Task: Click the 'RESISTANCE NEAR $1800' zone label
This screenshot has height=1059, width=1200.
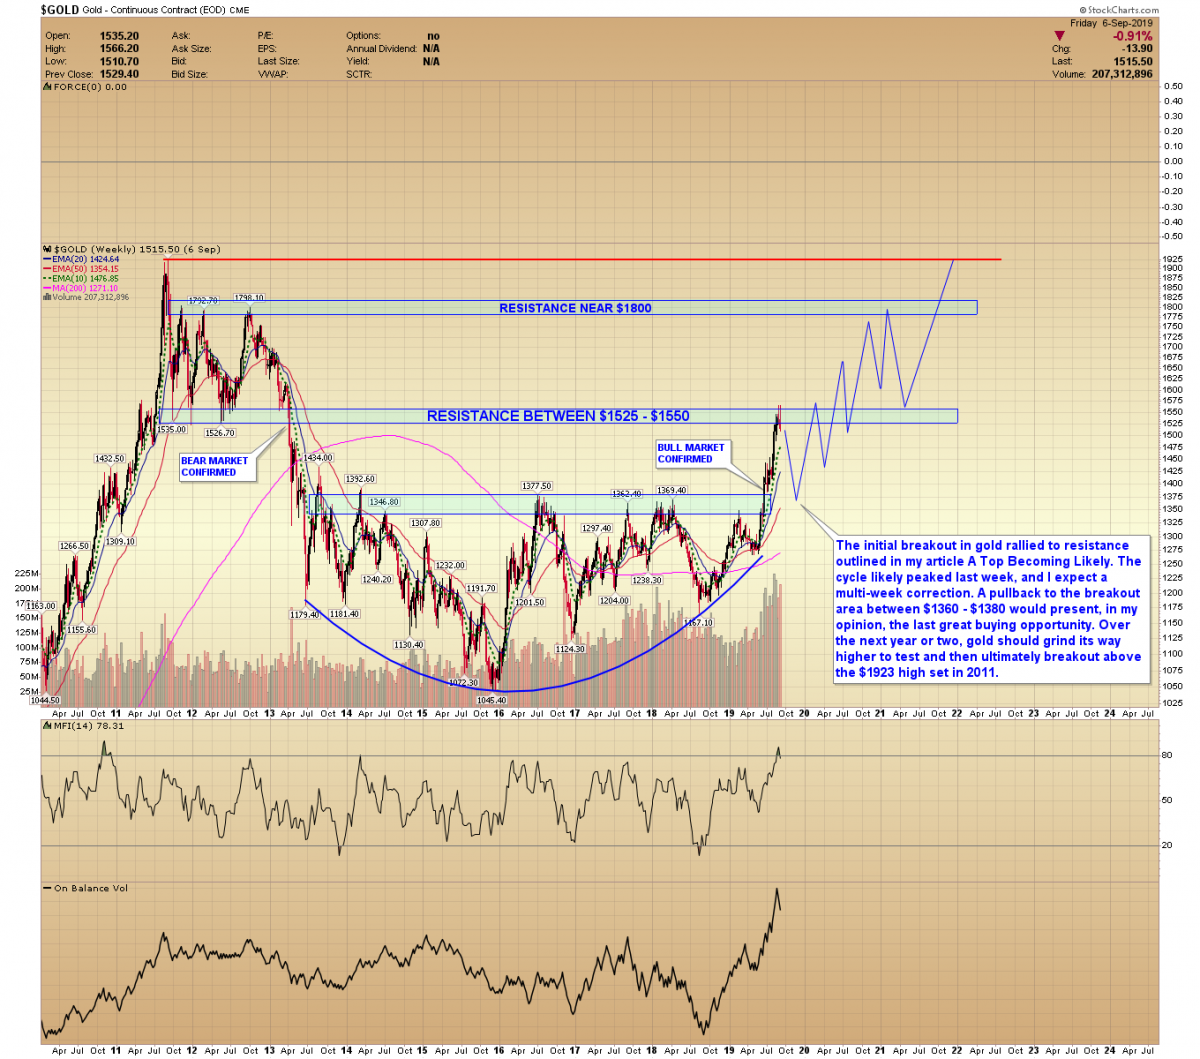Action: point(575,308)
